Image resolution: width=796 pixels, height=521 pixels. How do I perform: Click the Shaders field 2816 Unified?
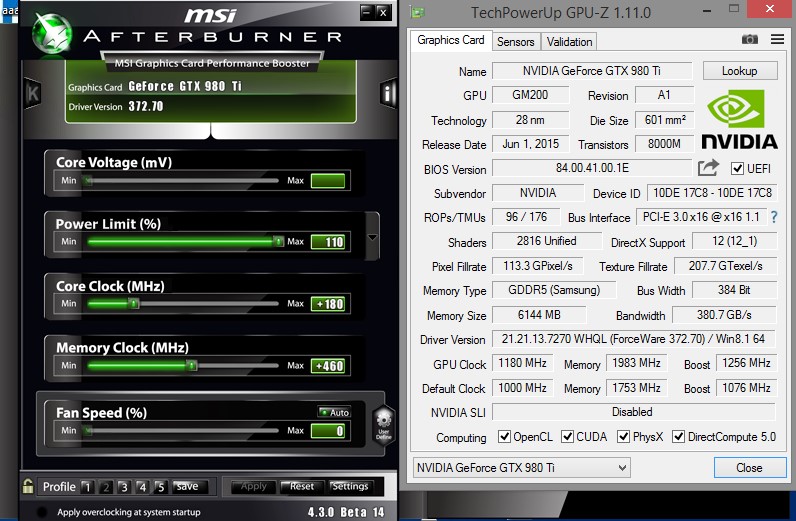pyautogui.click(x=547, y=241)
